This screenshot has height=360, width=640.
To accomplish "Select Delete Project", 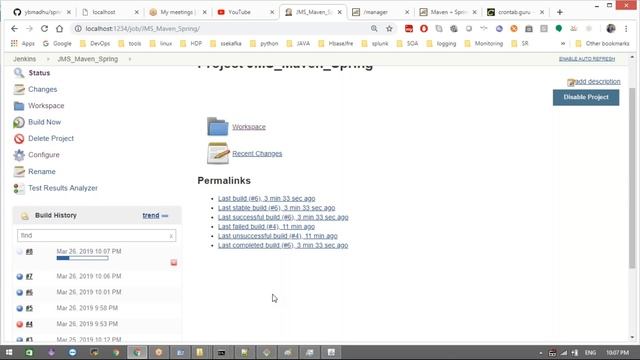I will (x=51, y=138).
